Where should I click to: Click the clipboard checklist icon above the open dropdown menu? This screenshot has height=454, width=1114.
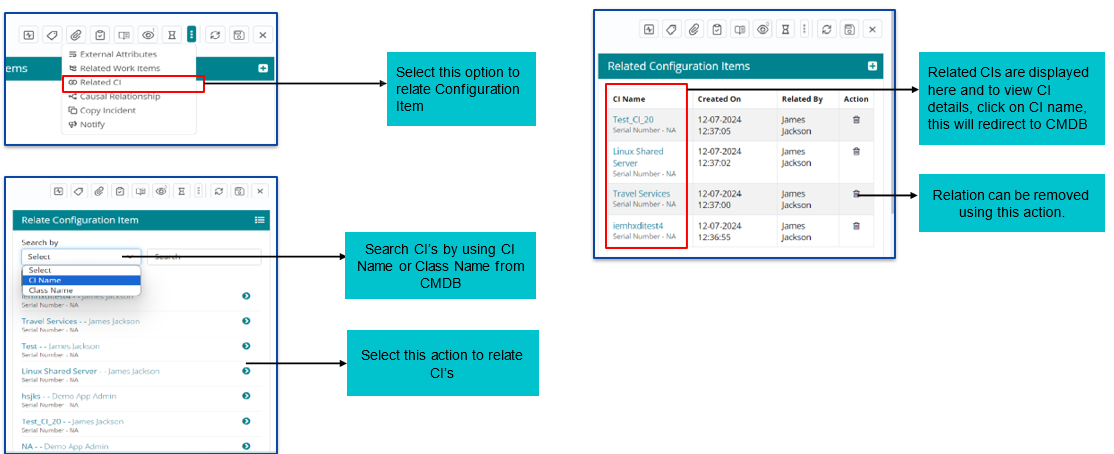[x=99, y=34]
